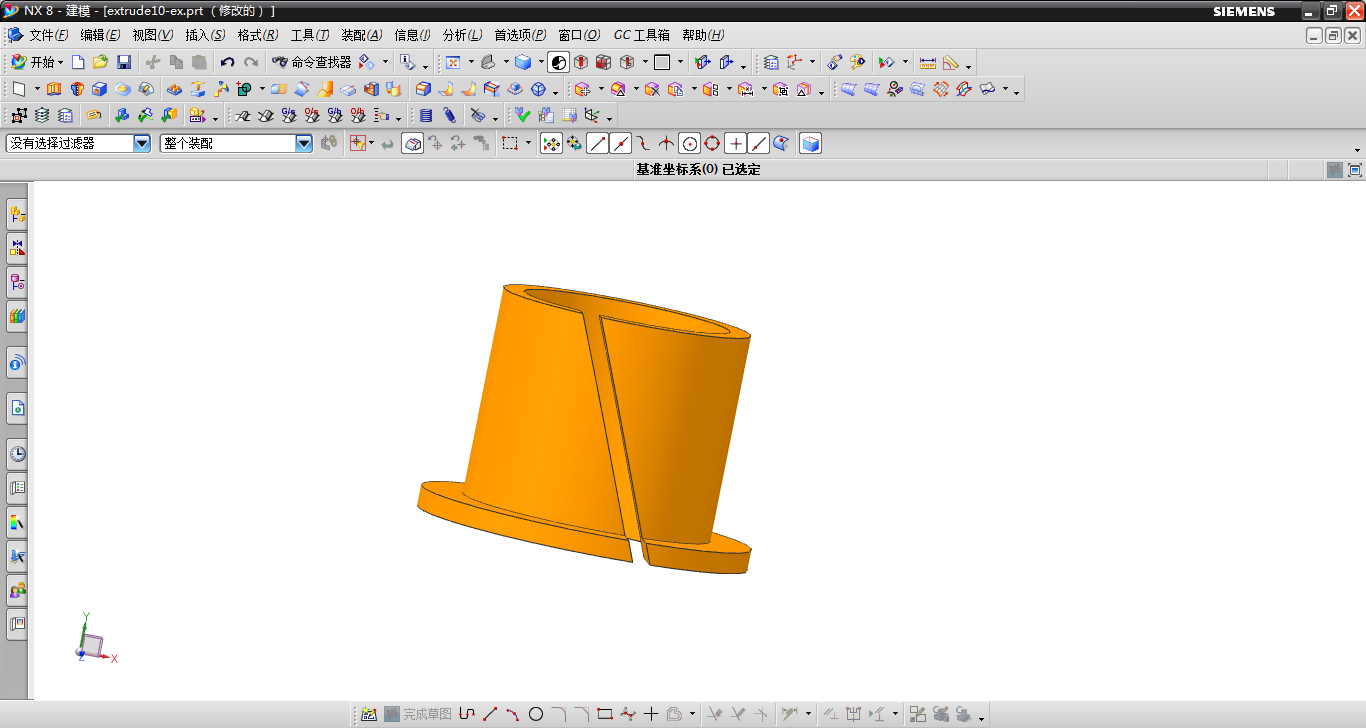Open the 工具(T) menu

coord(310,35)
